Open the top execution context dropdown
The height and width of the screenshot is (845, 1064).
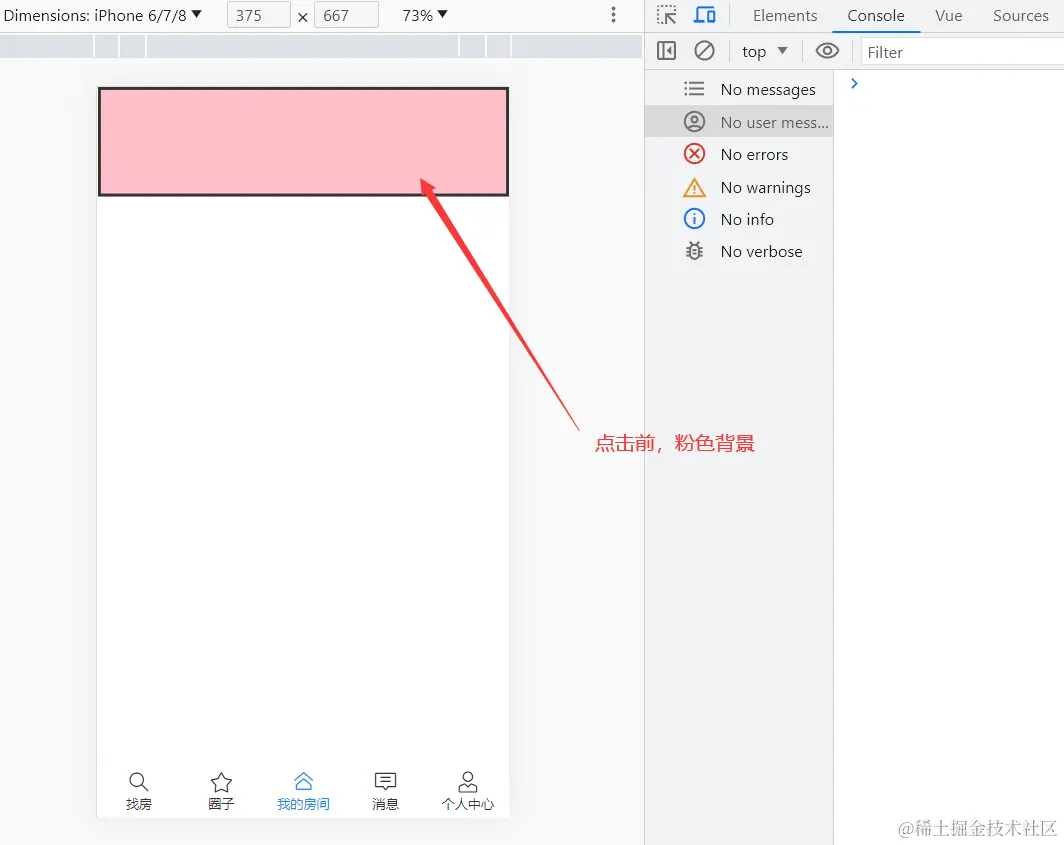[x=763, y=50]
